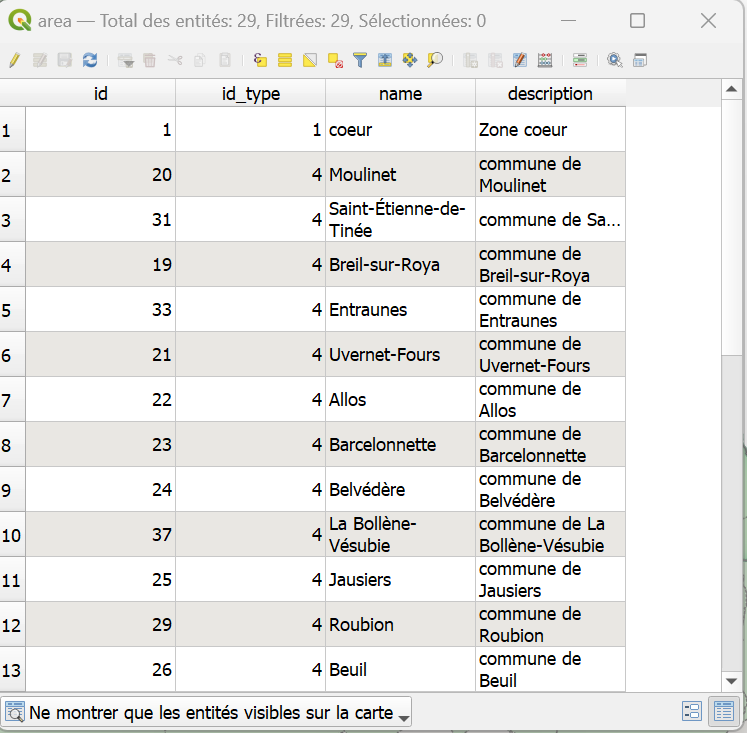Viewport: 747px width, 733px height.
Task: Copy selected rows to clipboard
Action: tap(200, 60)
